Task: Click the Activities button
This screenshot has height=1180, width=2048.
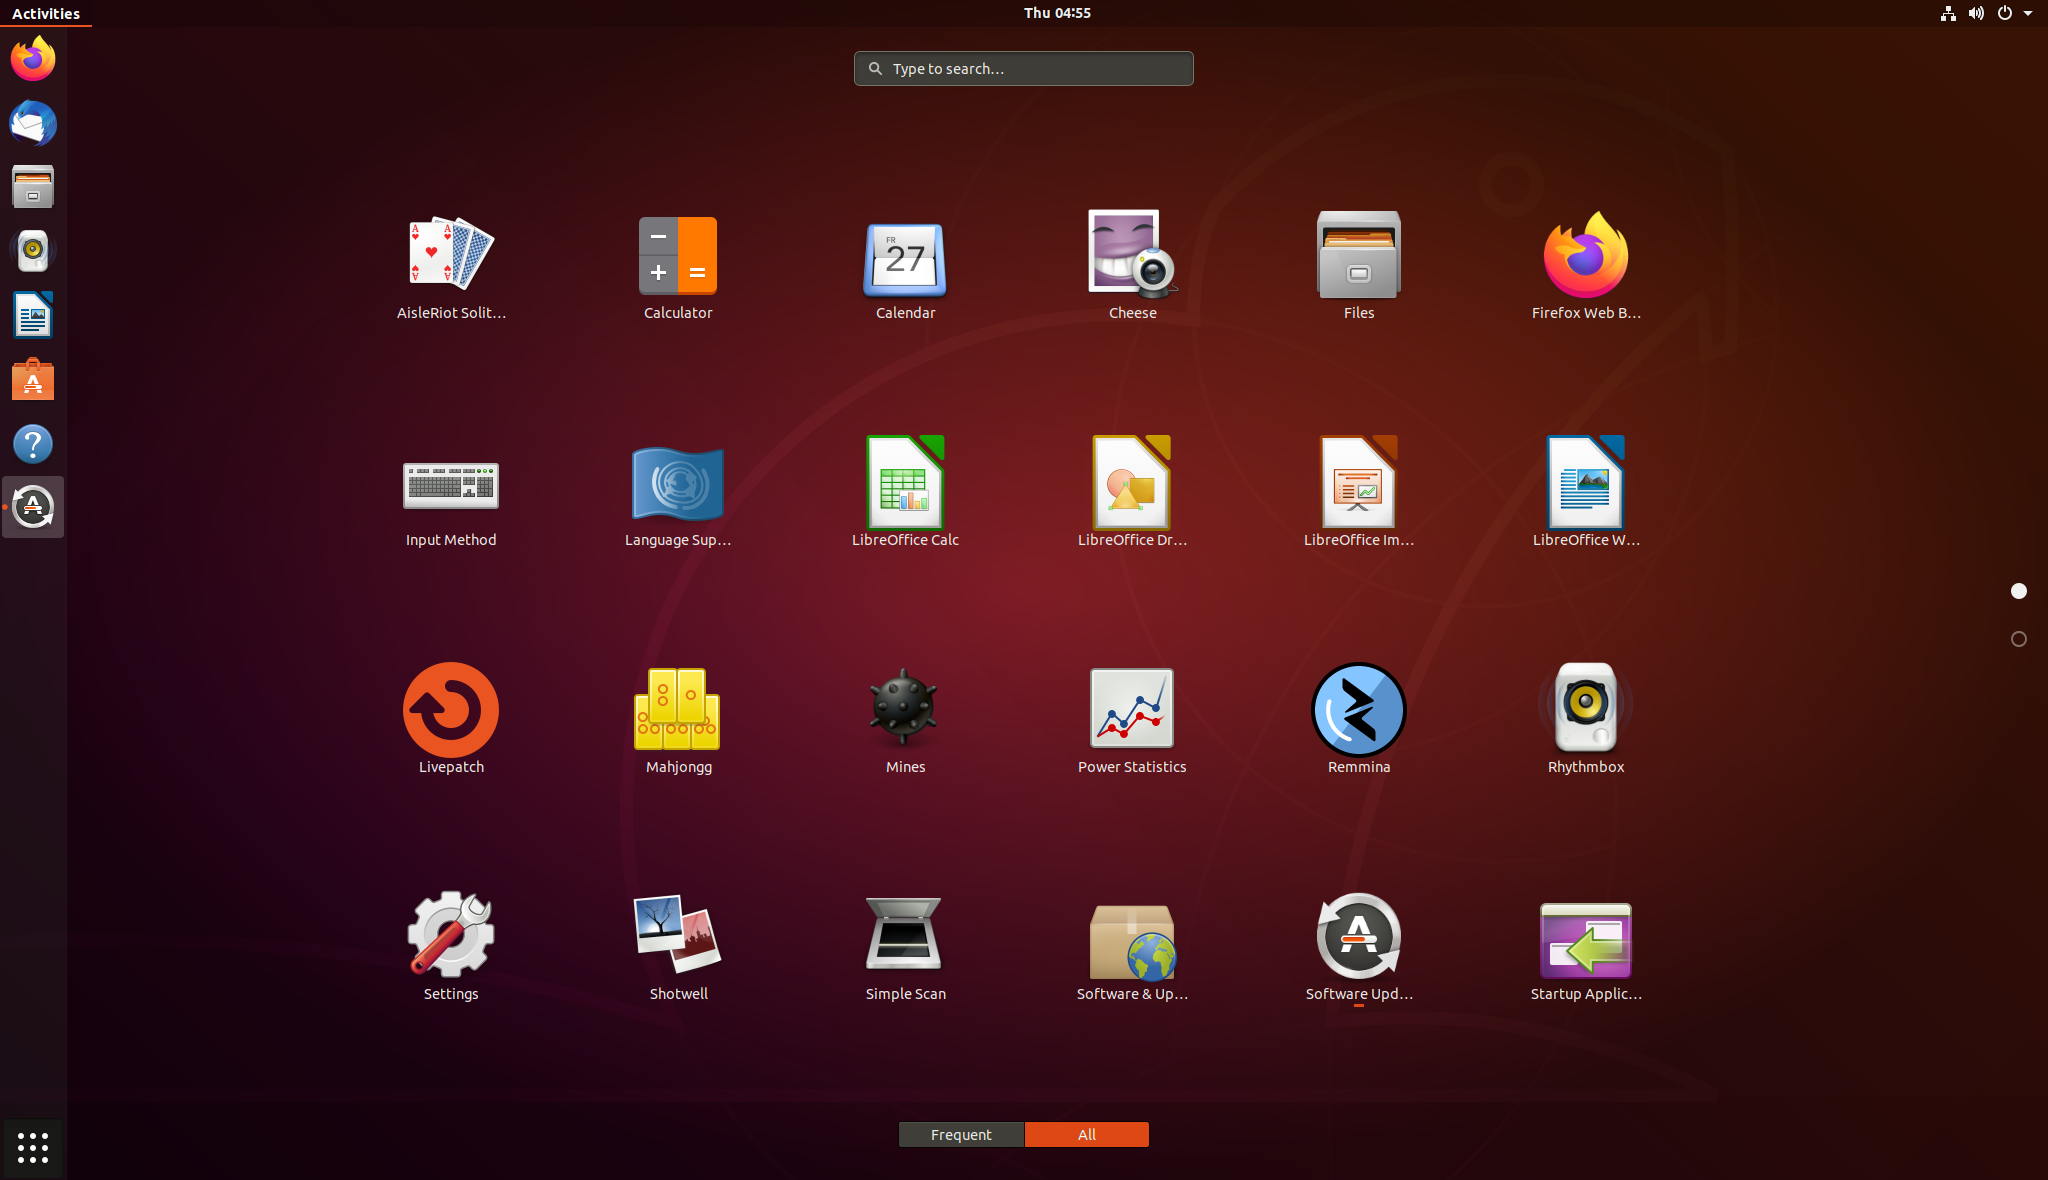Action: (x=45, y=13)
